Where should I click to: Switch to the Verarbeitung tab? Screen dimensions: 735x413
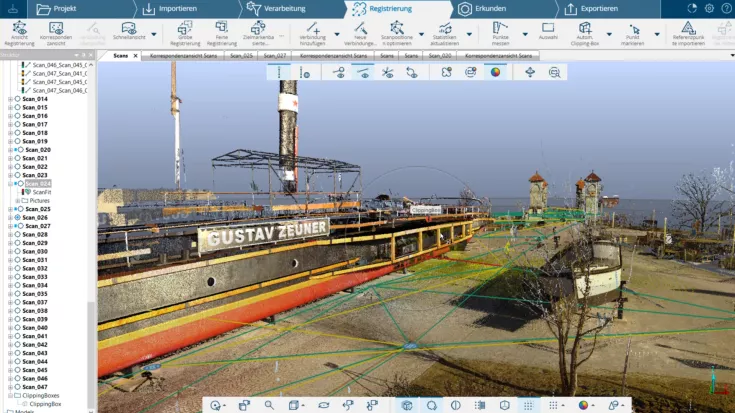[276, 8]
